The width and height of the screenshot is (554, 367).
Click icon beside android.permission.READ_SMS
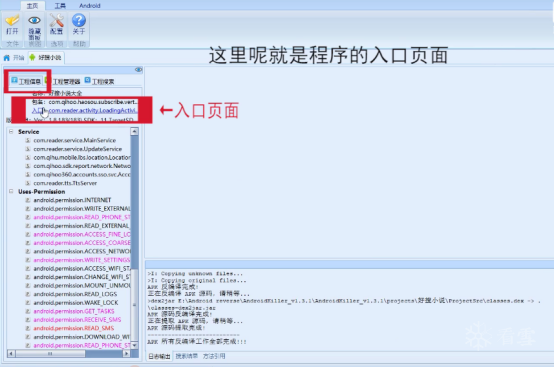click(x=28, y=328)
